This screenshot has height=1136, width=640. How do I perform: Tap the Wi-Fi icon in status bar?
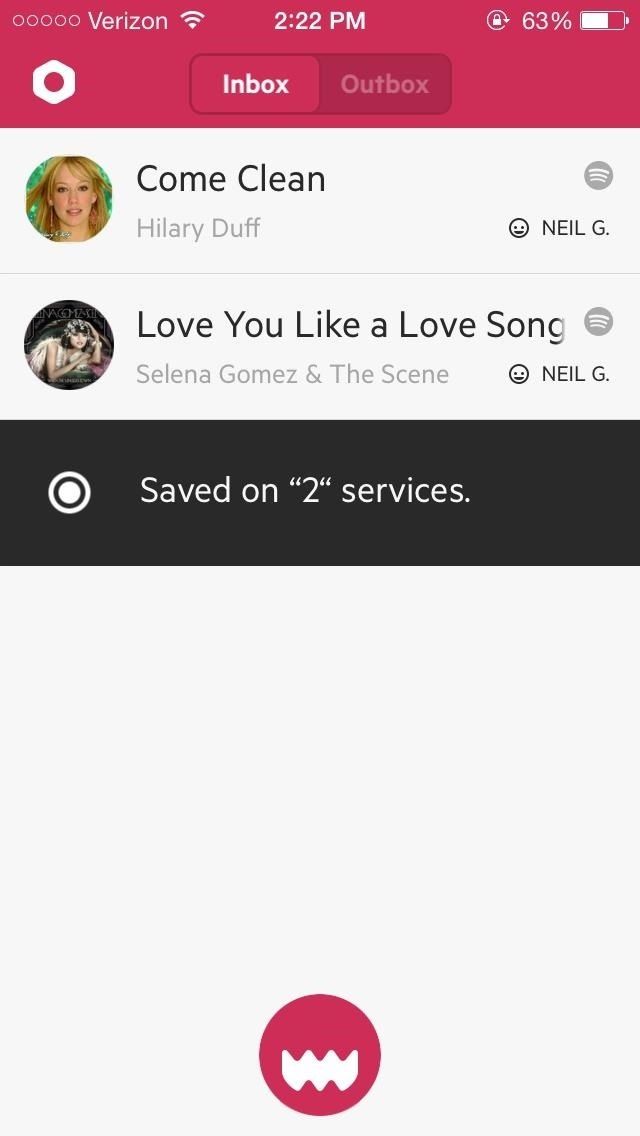[193, 20]
